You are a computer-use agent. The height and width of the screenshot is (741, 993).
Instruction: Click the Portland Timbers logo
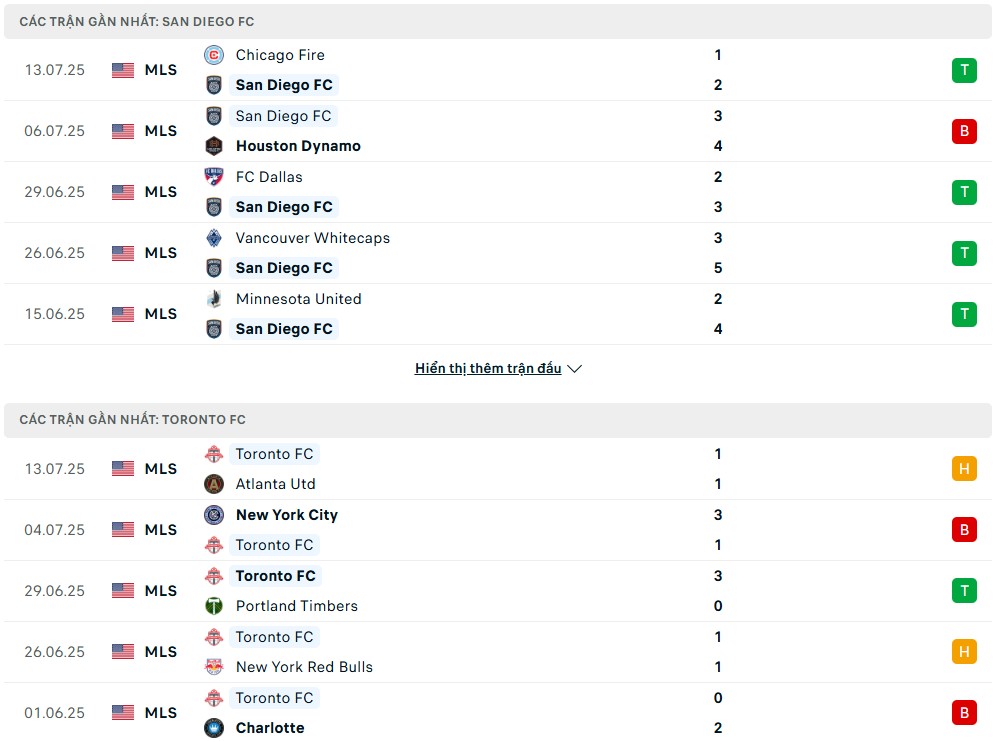tap(214, 606)
